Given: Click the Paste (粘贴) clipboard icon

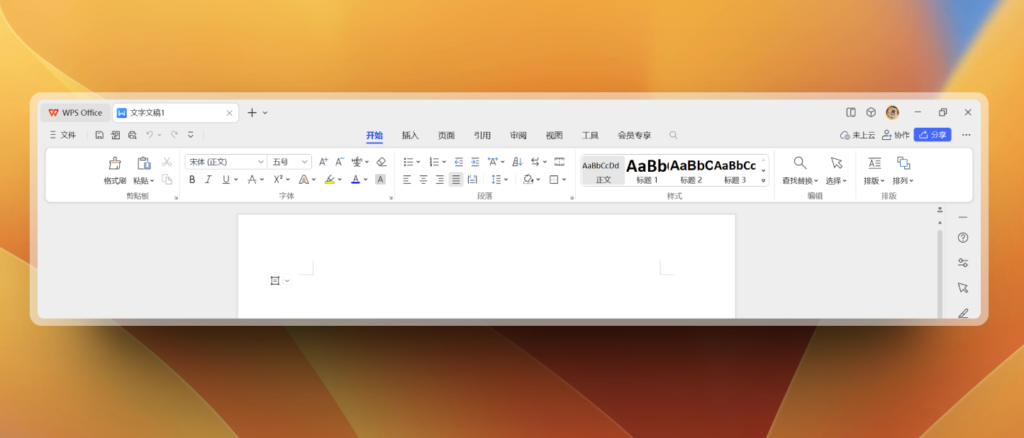Looking at the screenshot, I should (144, 163).
